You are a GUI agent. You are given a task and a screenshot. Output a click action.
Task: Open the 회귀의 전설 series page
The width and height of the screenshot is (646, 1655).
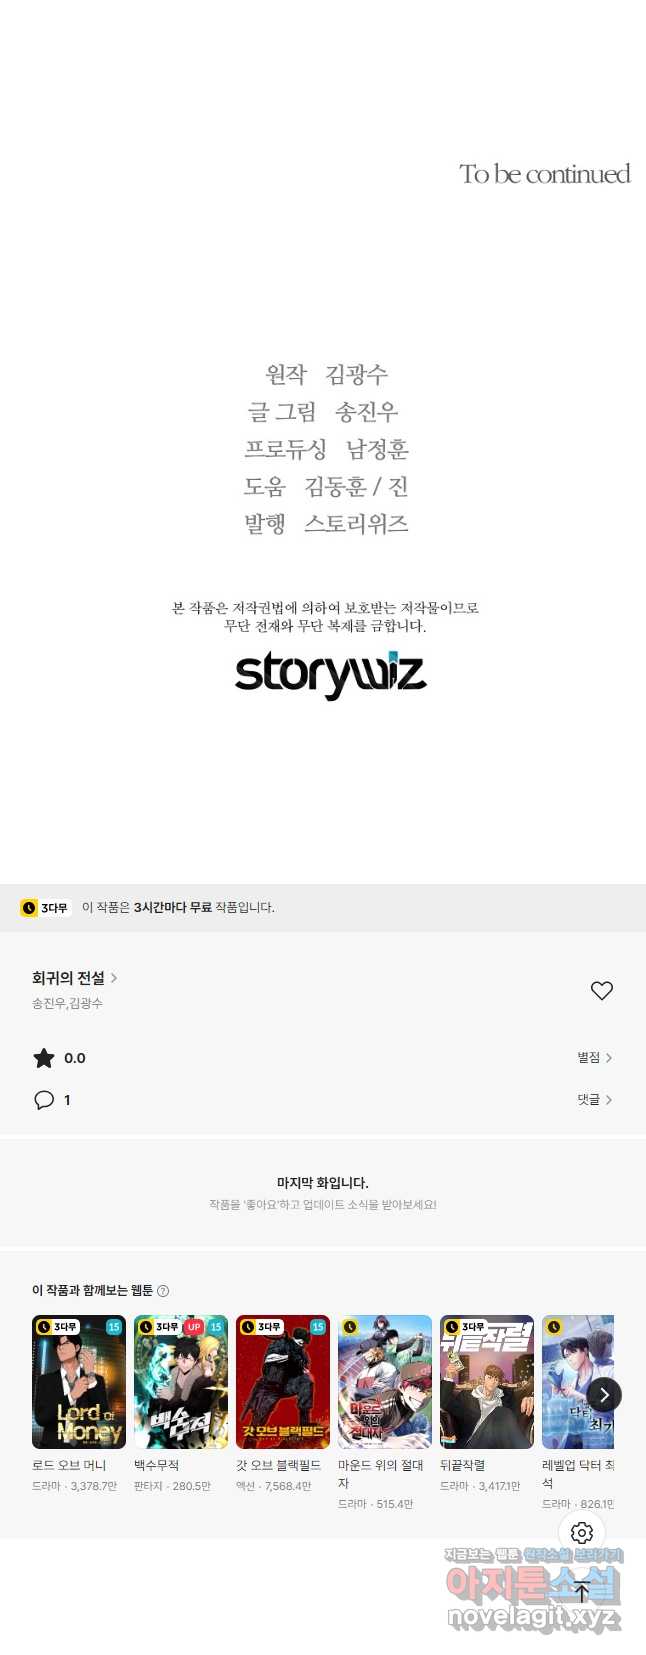(75, 978)
